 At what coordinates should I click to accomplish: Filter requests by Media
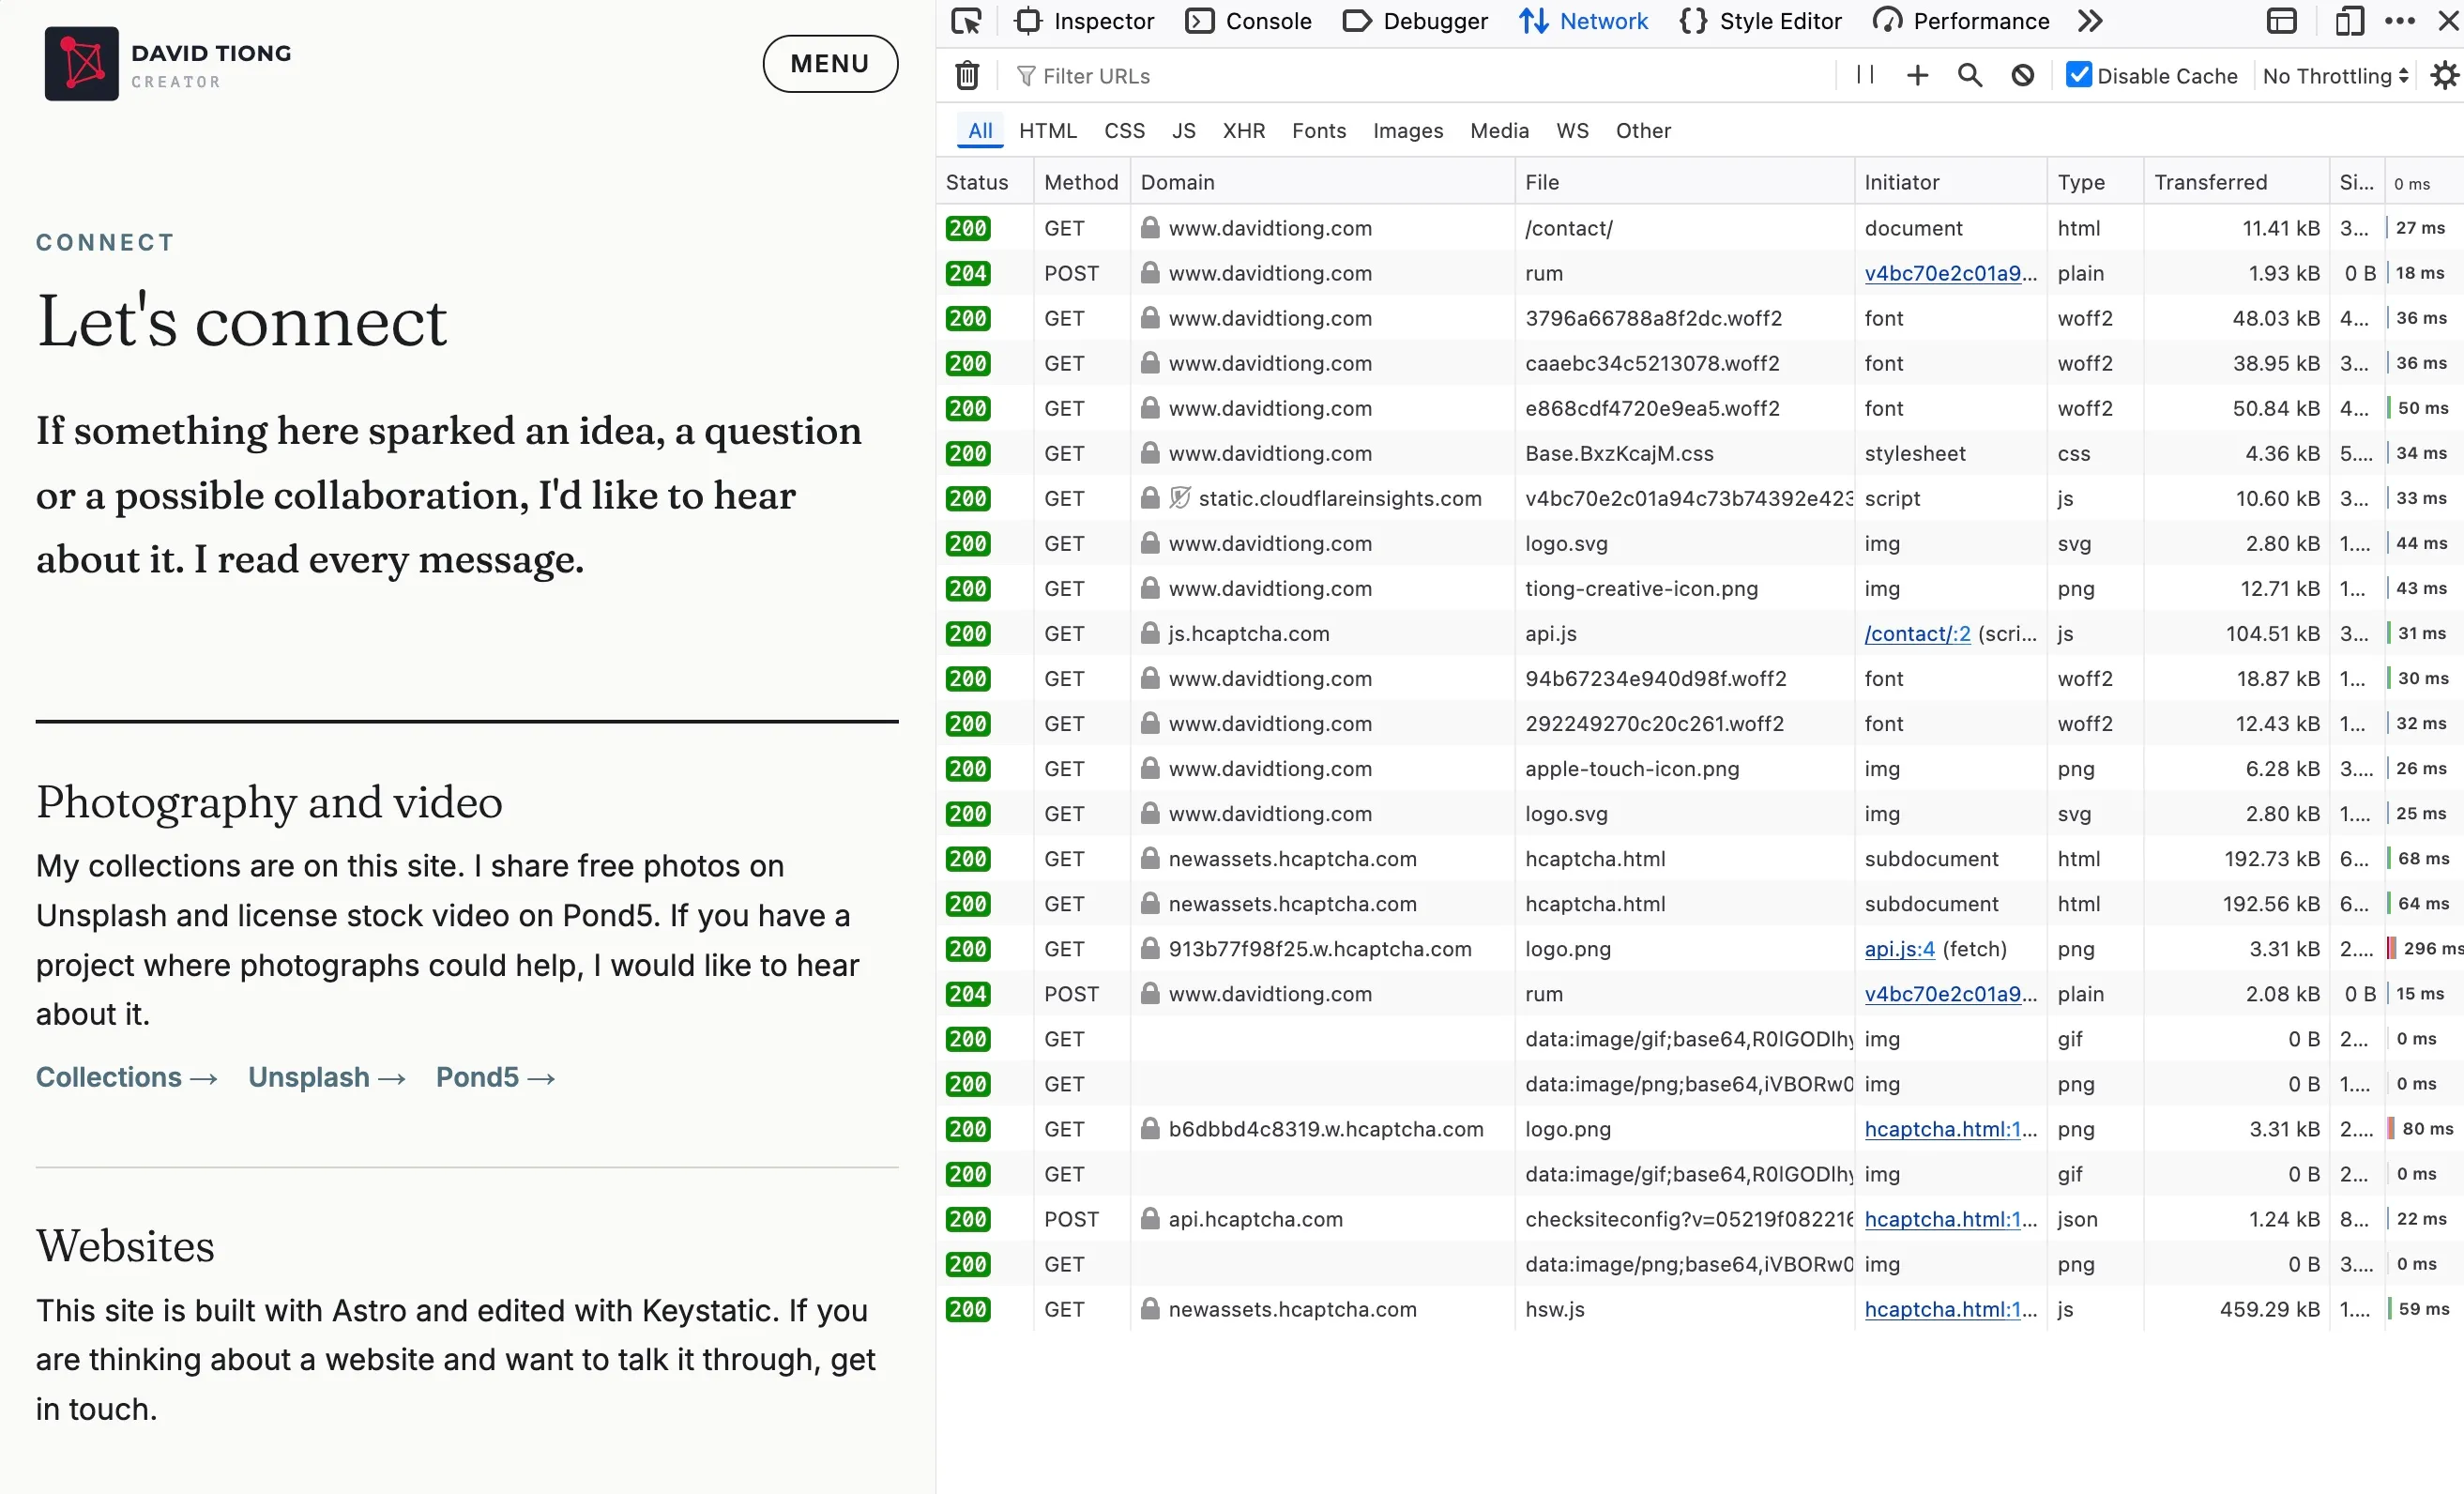pos(1499,131)
